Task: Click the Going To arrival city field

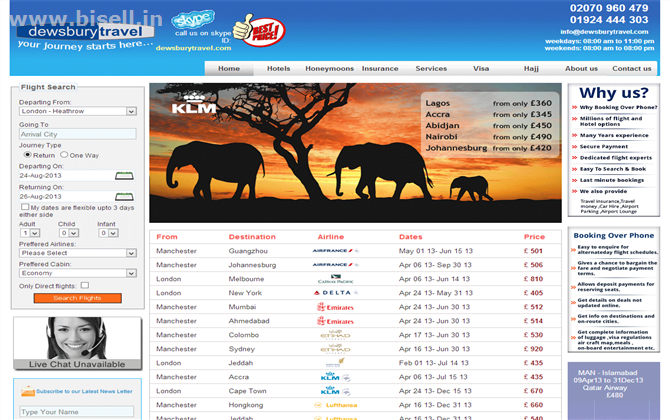Action: [78, 134]
